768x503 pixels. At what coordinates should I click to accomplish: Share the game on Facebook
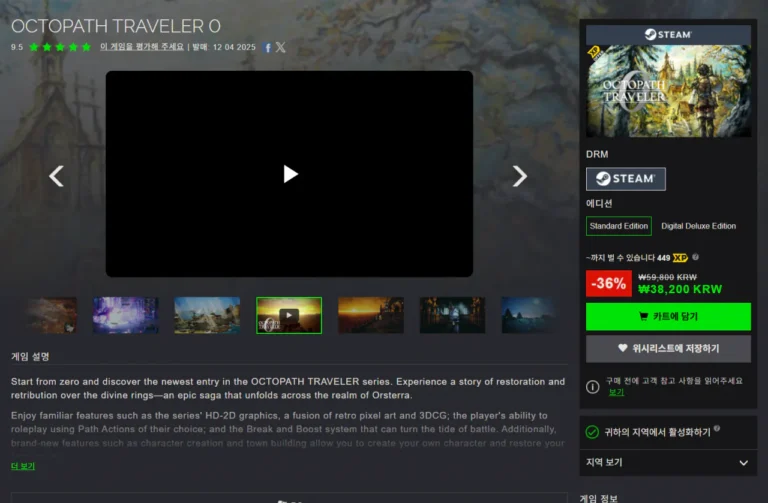[x=267, y=47]
